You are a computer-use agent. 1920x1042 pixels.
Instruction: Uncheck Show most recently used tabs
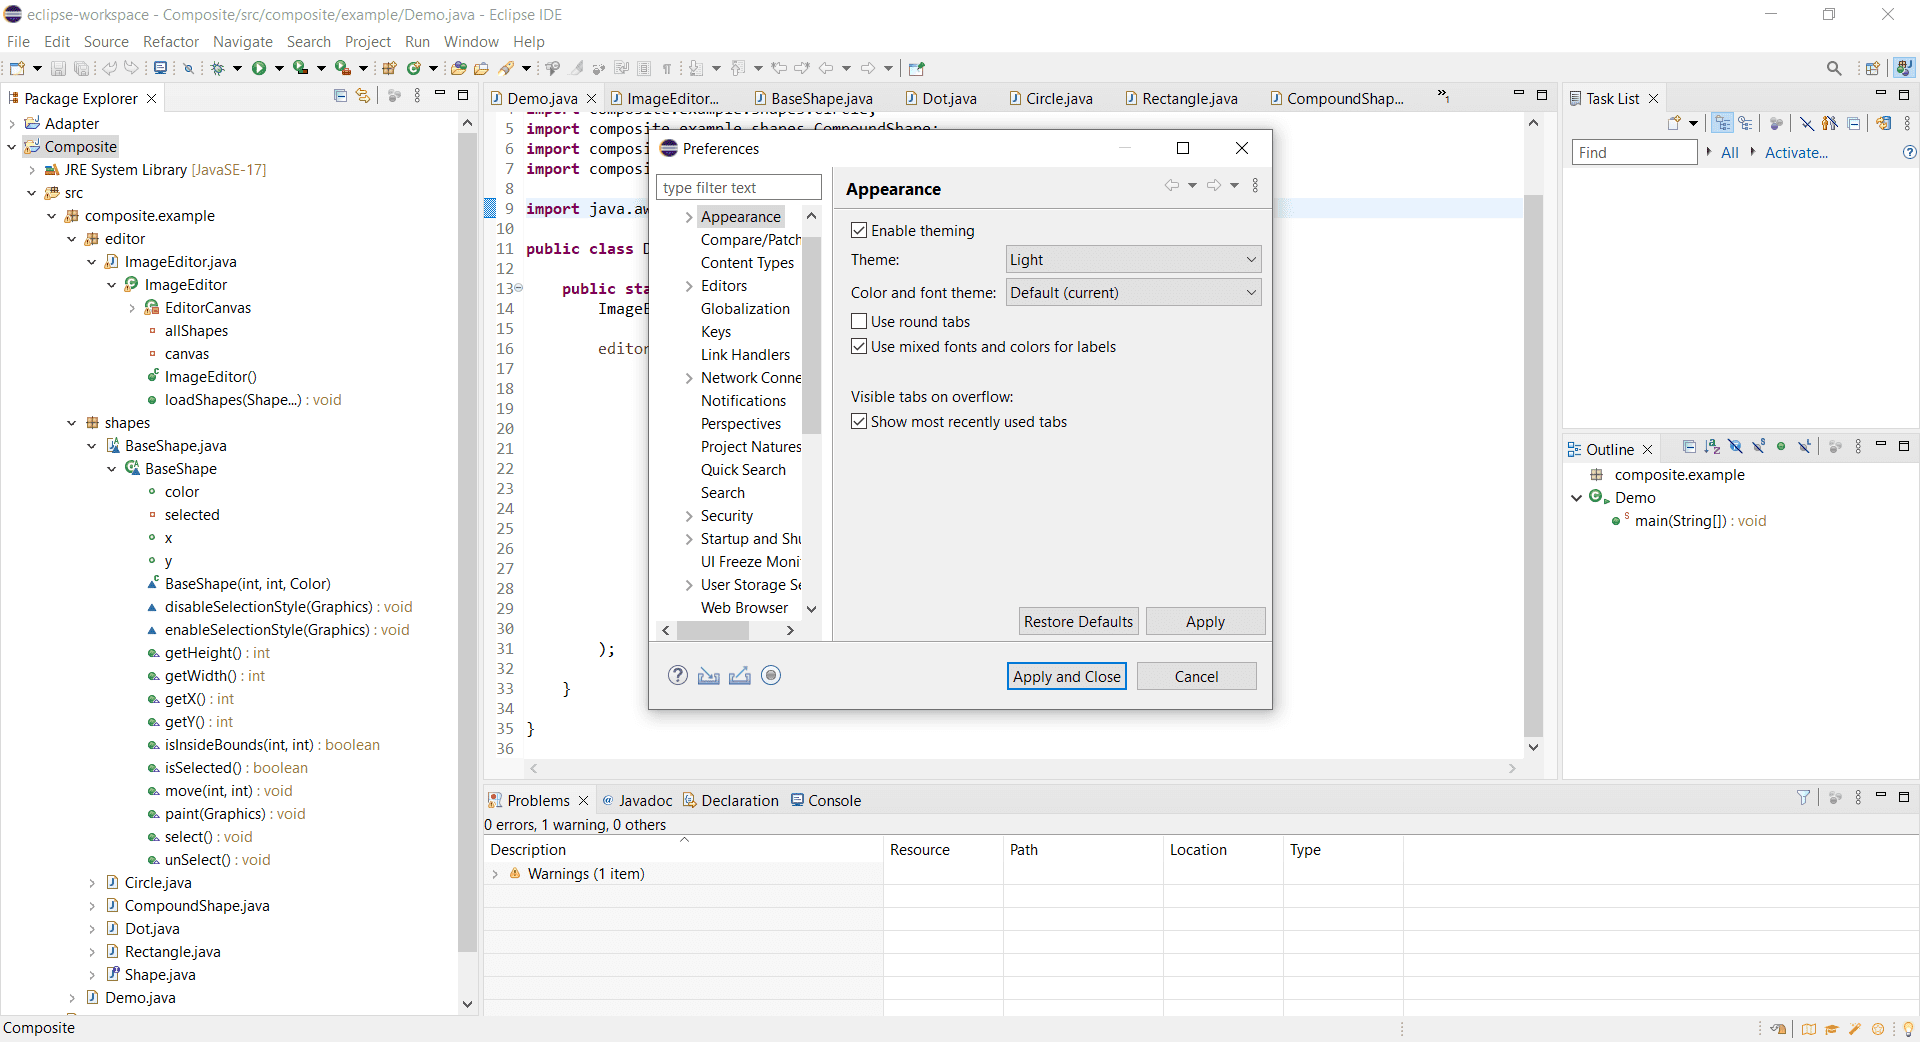pyautogui.click(x=859, y=421)
